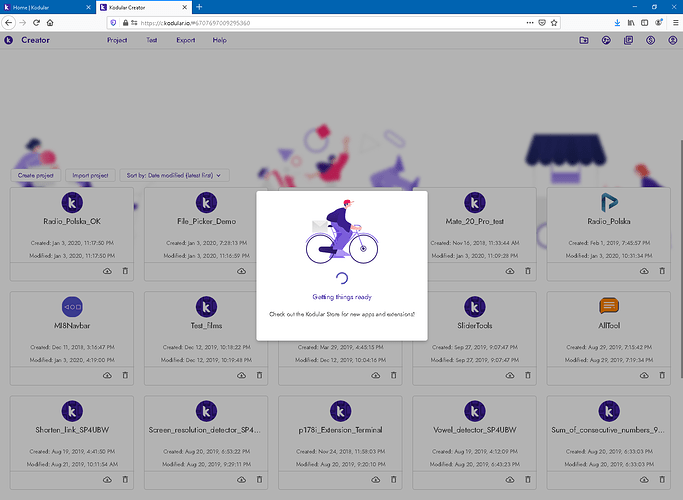Download the MI8Navbar project via cloud icon
Image resolution: width=683 pixels, height=500 pixels.
point(107,375)
